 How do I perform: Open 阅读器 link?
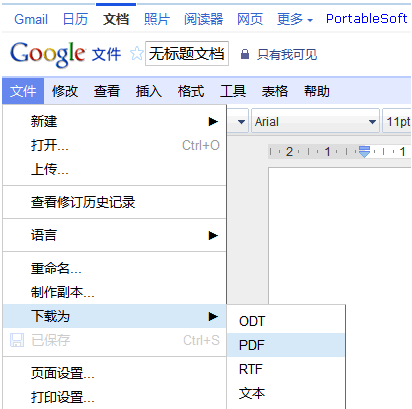pos(204,19)
